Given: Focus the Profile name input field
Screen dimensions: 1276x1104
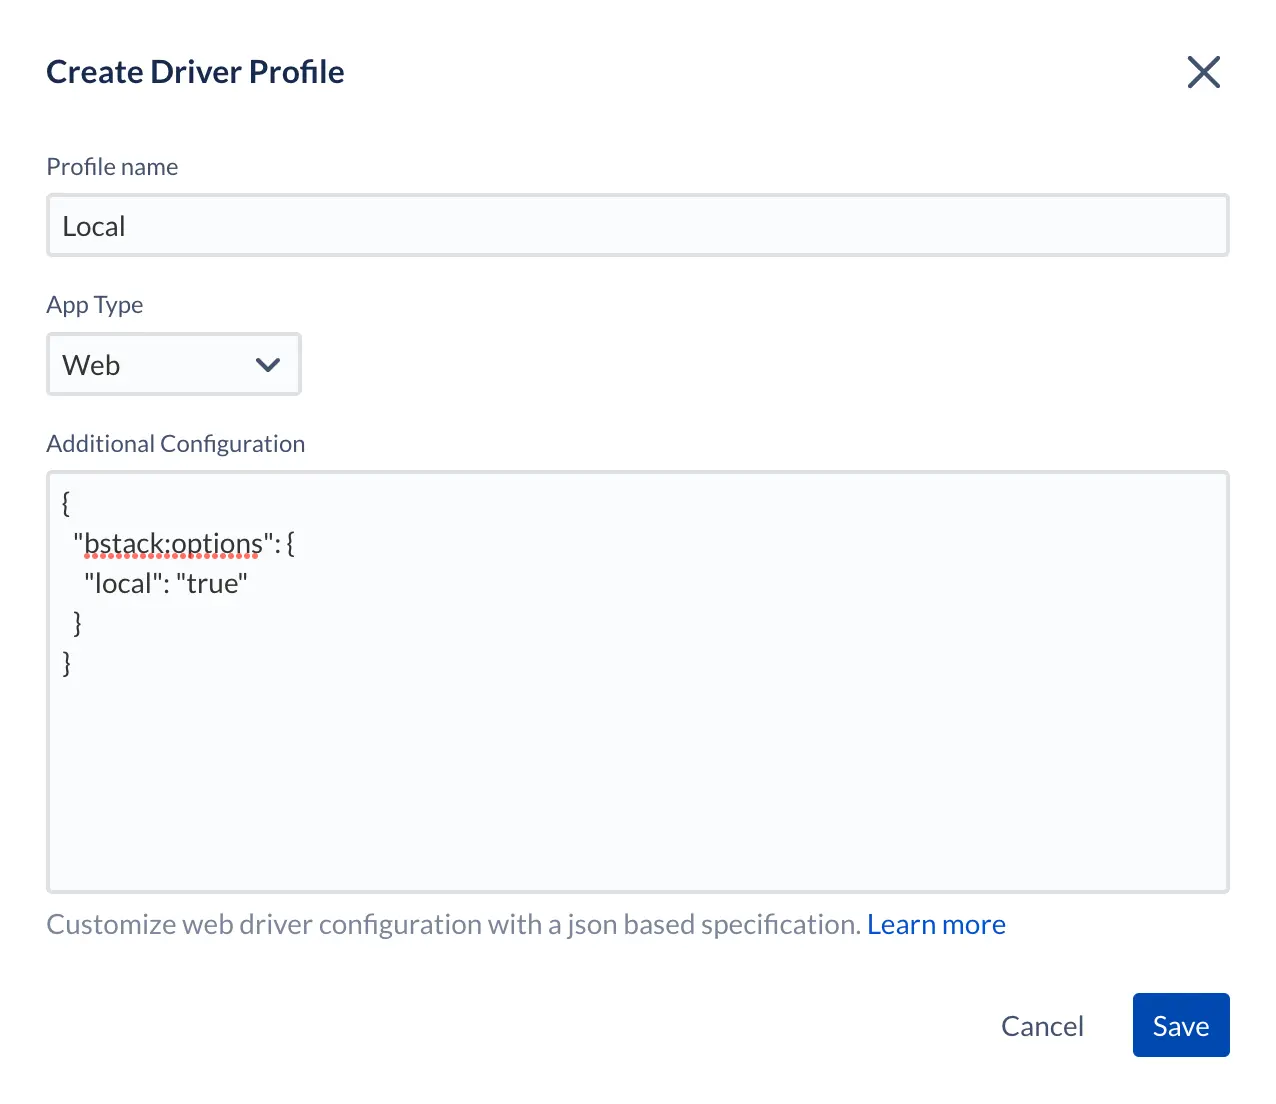Looking at the screenshot, I should point(637,226).
